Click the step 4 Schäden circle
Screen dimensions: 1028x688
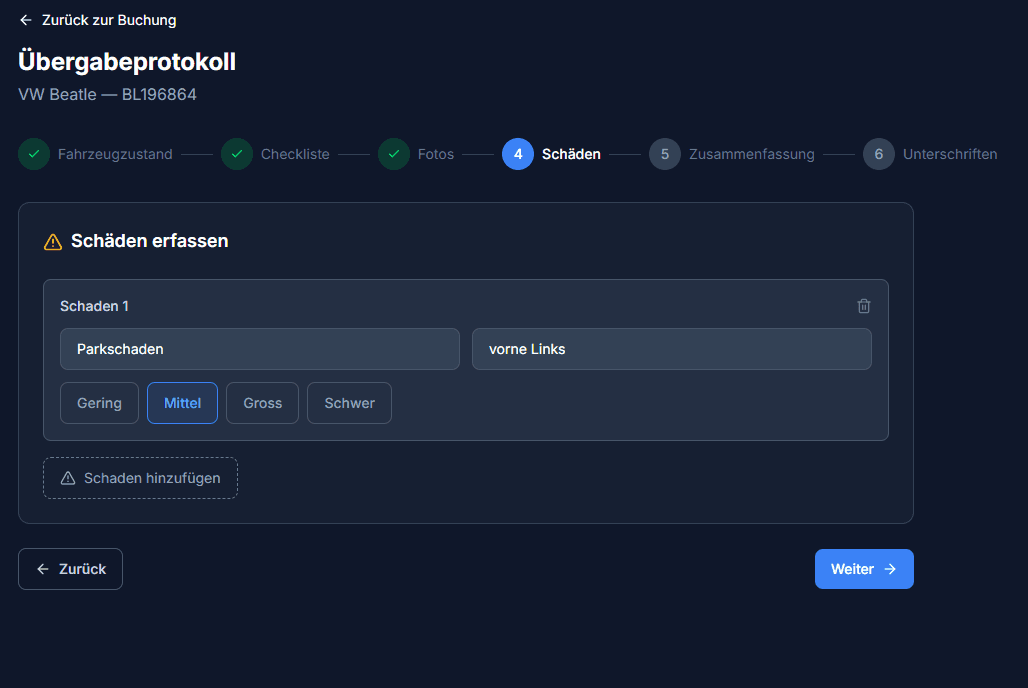(518, 154)
